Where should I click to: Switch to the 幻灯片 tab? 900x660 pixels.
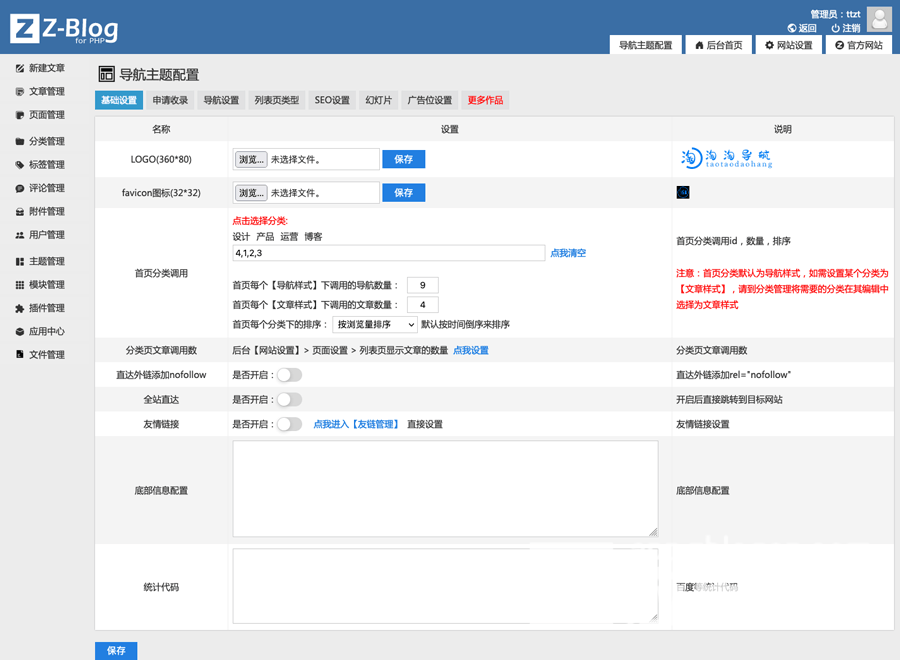(379, 100)
